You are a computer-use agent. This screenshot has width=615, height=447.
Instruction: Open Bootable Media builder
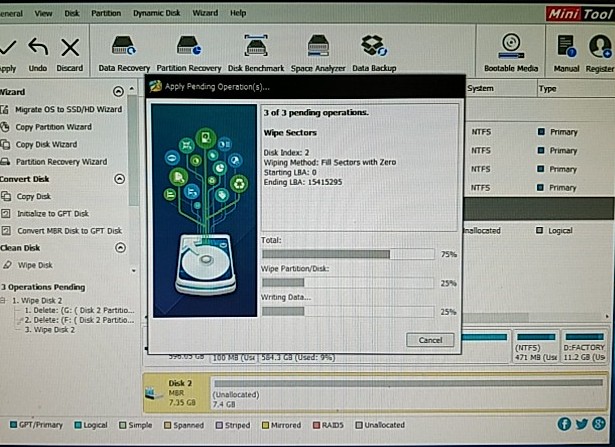coord(511,48)
